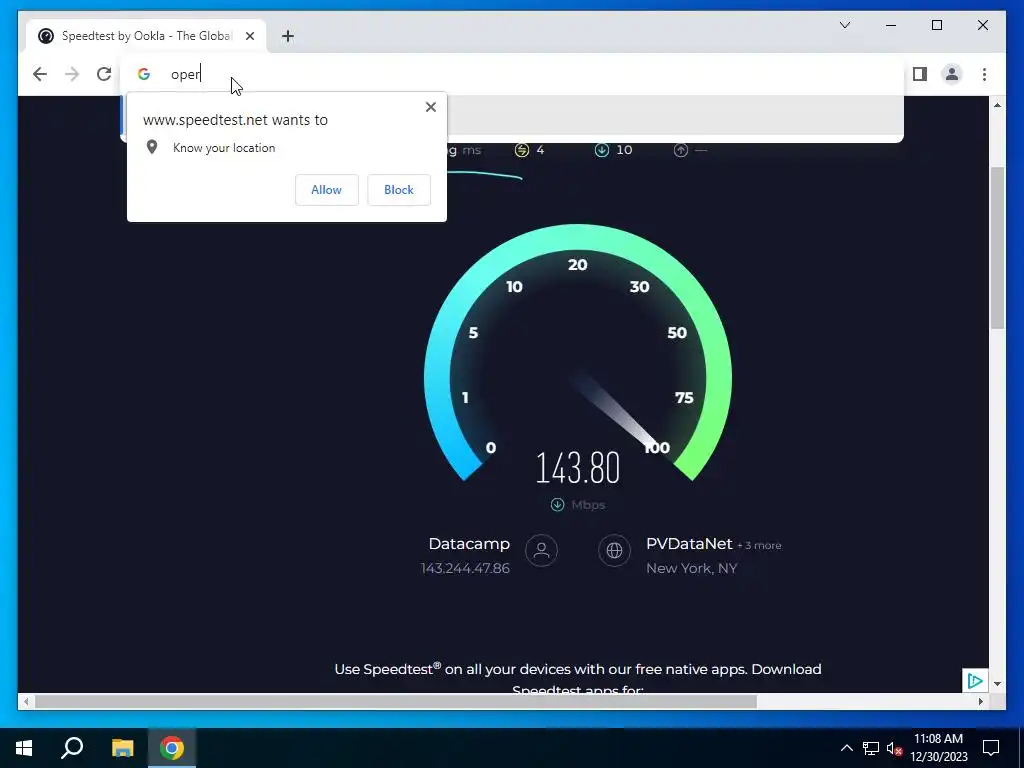Click the scroll right arrow

[x=980, y=701]
